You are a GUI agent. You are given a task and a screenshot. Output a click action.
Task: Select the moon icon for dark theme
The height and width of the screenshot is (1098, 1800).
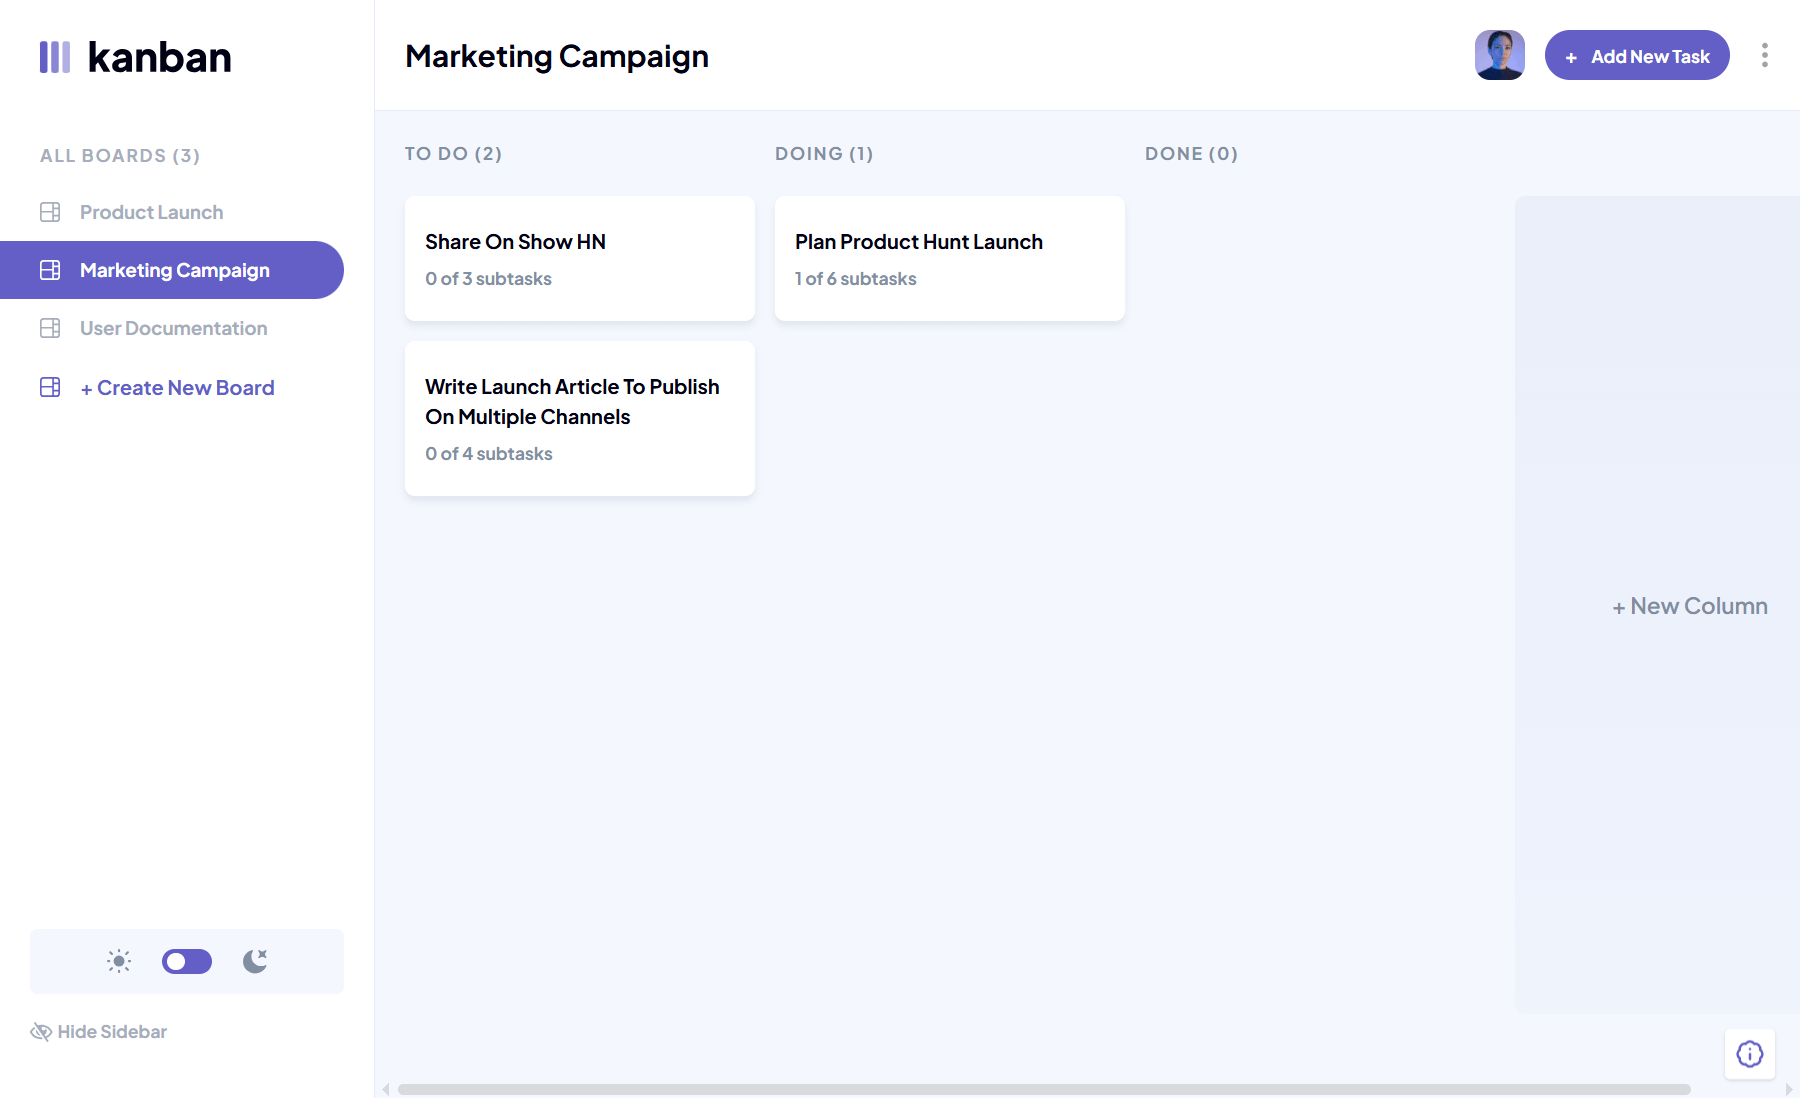click(254, 961)
